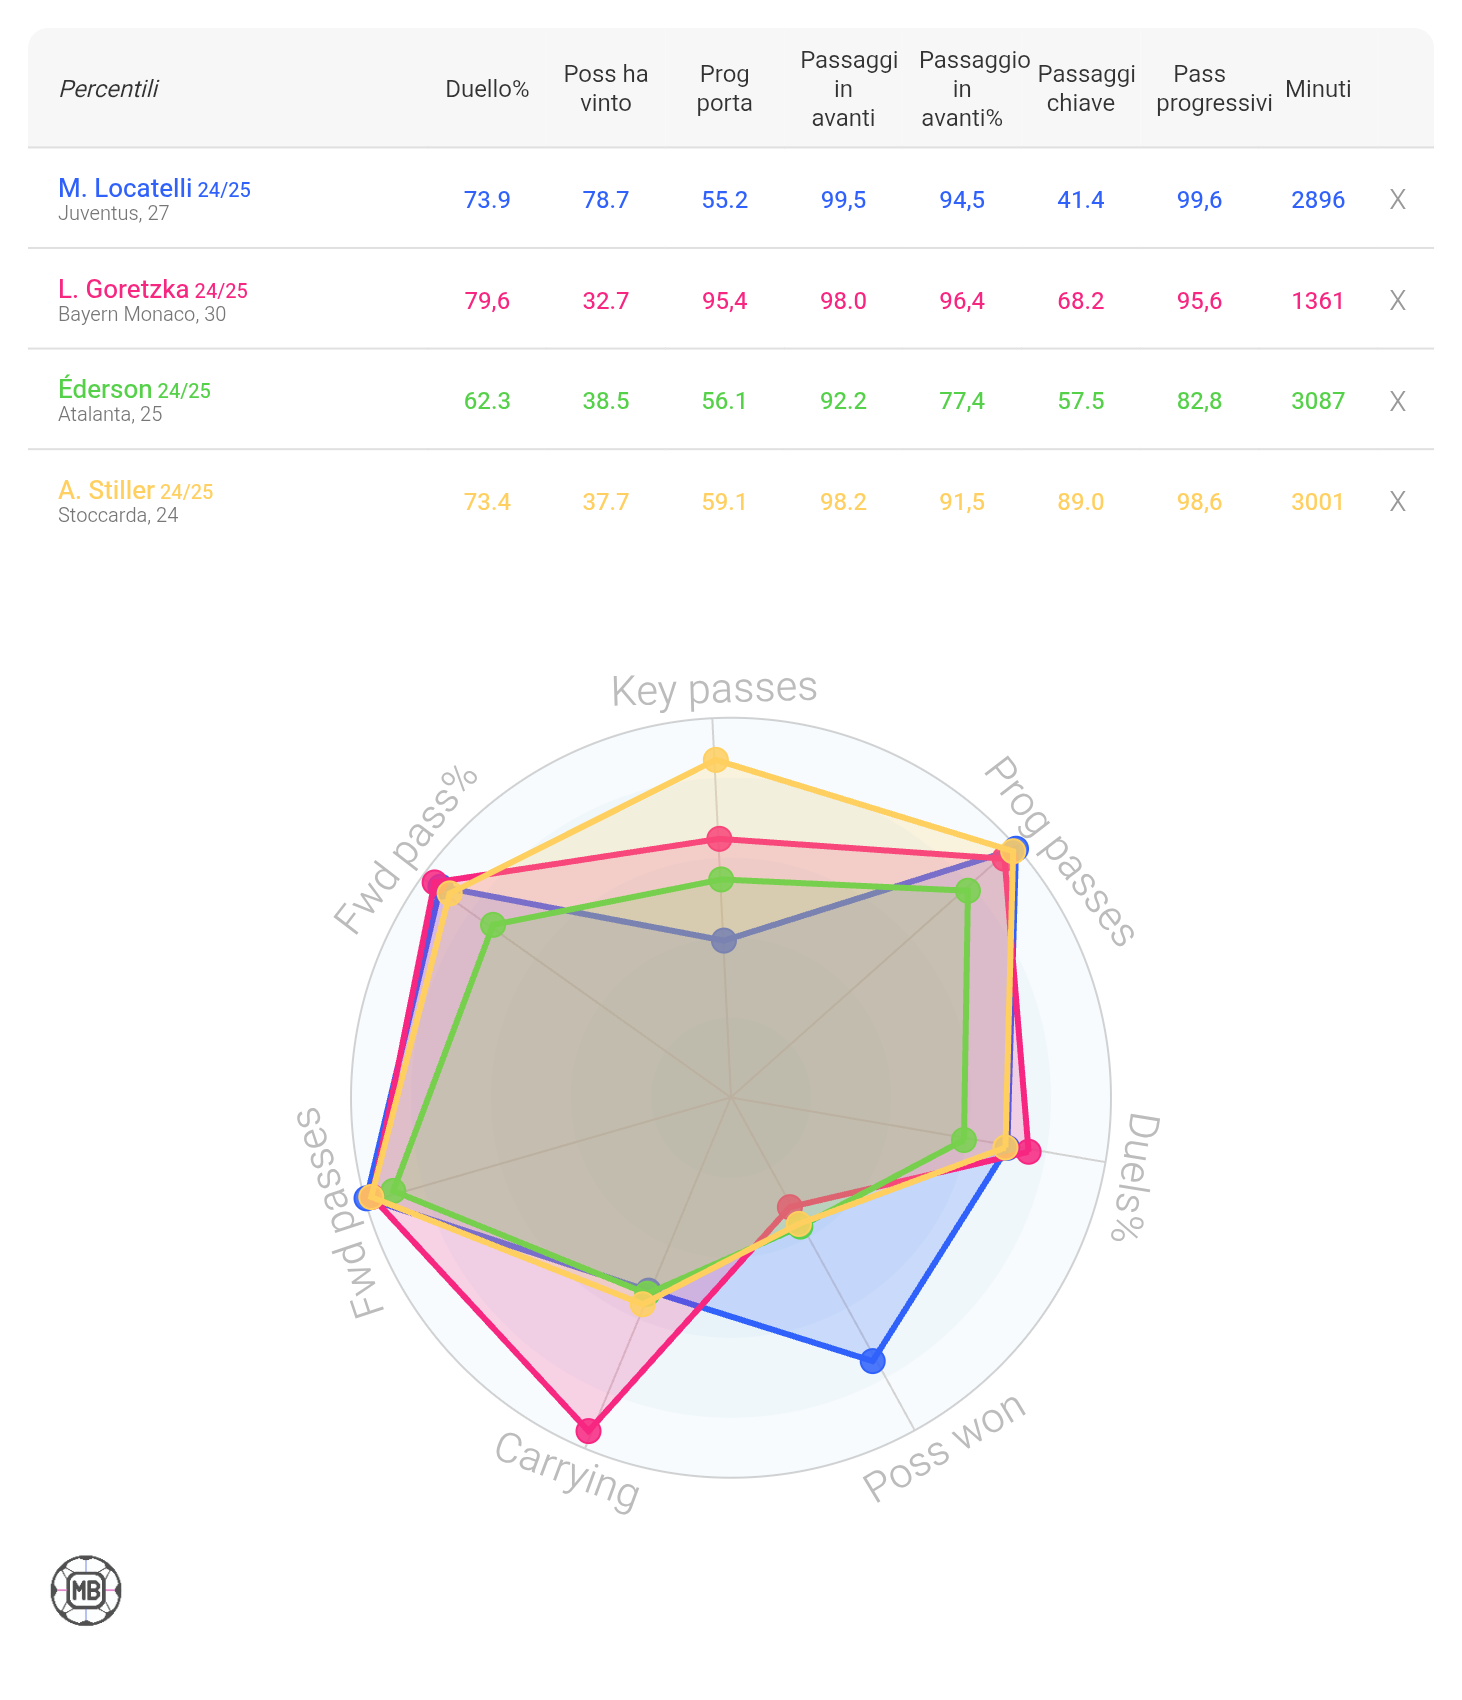Click the Key passes axis label
The height and width of the screenshot is (1700, 1462).
coord(714,690)
